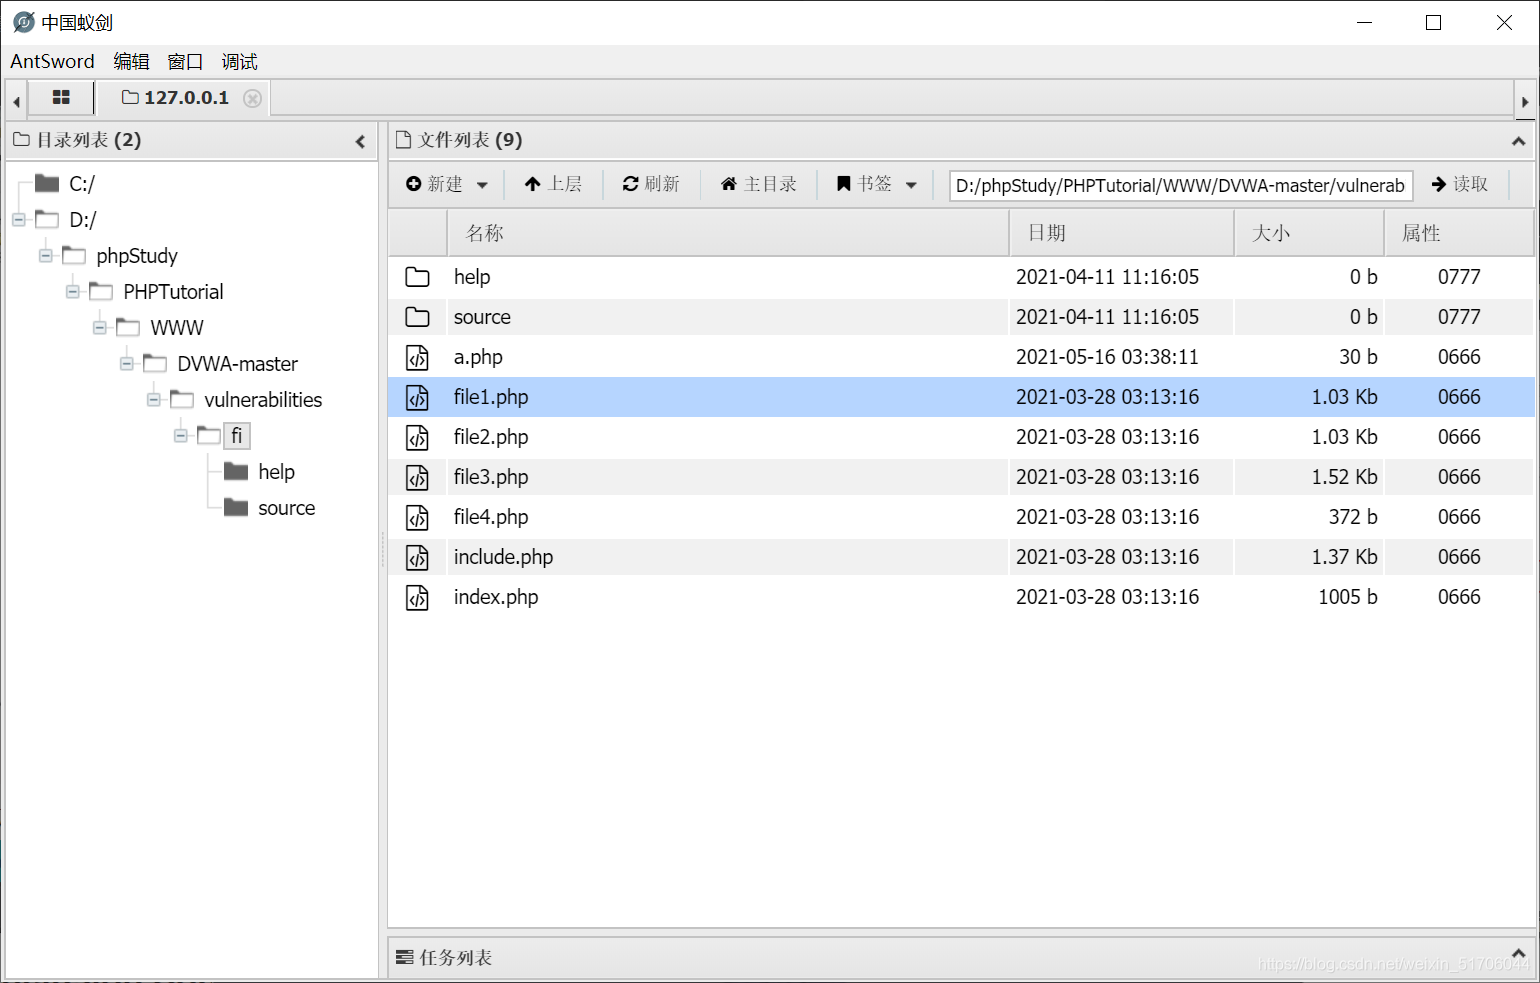Screen dimensions: 1540x983
Task: Collapse the phpStudy tree node
Action: click(x=46, y=256)
